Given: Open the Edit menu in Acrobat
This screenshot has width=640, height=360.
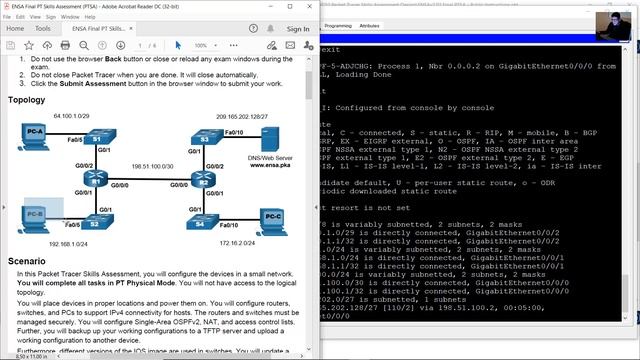Looking at the screenshot, I should pyautogui.click(x=20, y=17).
